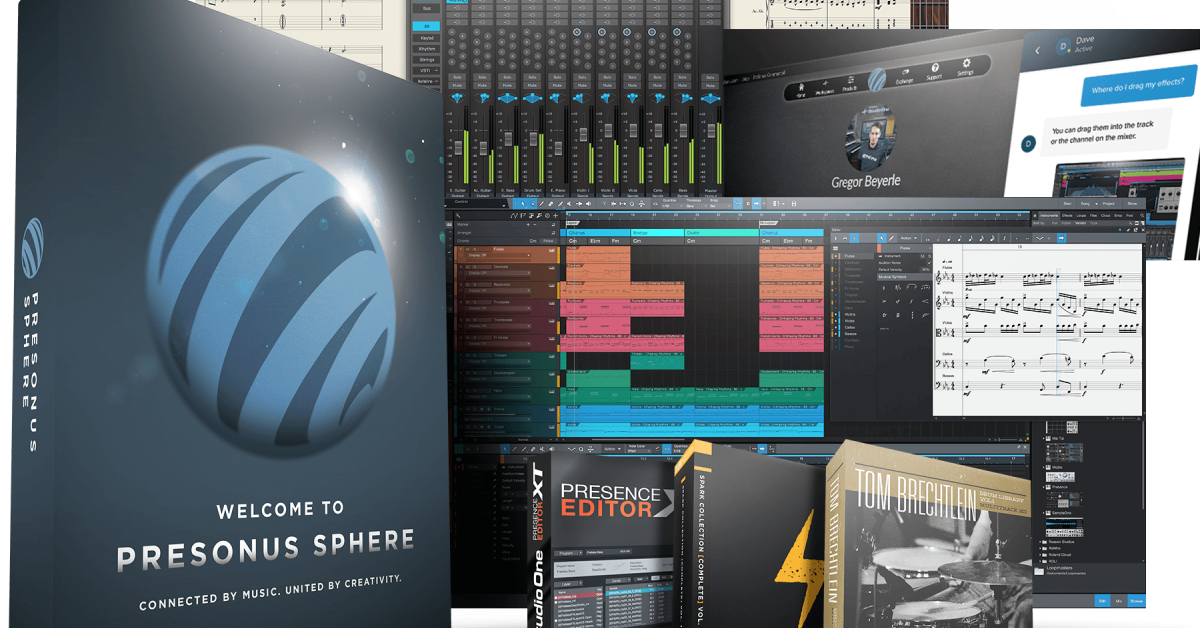Click the E. Guitar channel fader
Screen dimensions: 1200x628
pos(458,148)
